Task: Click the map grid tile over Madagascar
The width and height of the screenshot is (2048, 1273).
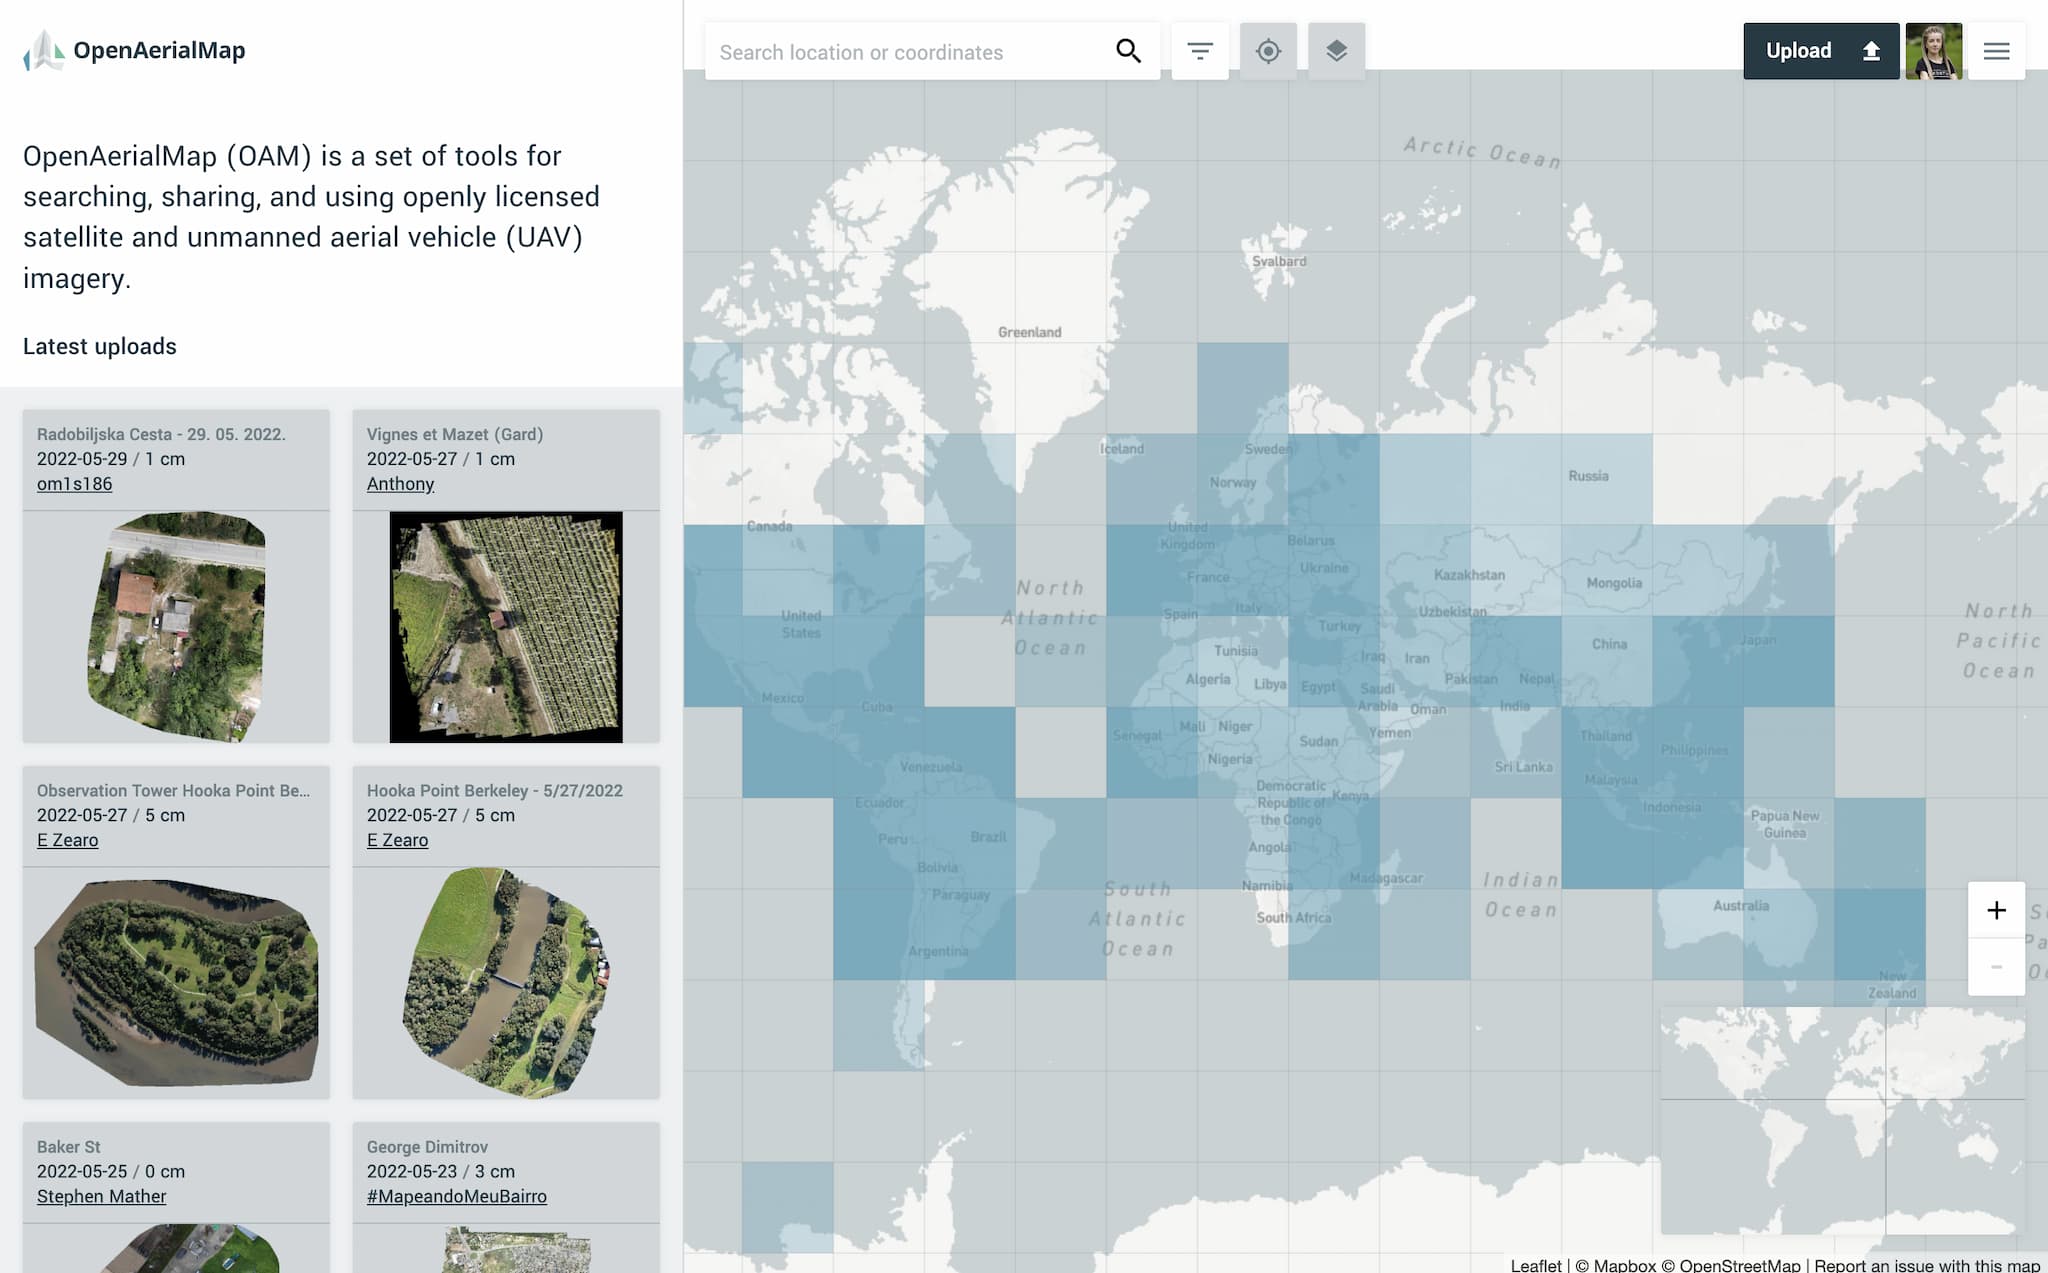Action: click(1424, 843)
